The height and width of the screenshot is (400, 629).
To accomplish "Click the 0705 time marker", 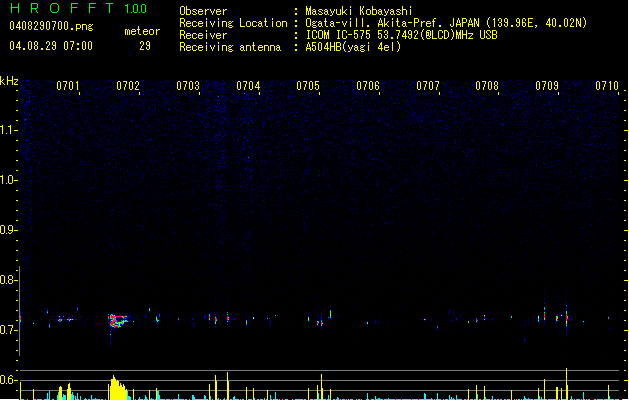I will pyautogui.click(x=308, y=86).
